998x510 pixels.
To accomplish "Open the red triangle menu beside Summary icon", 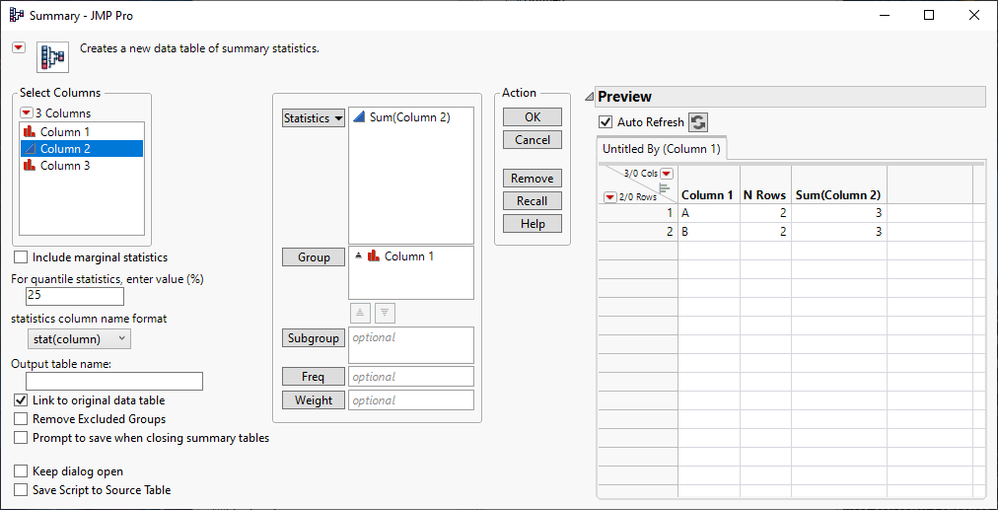I will pyautogui.click(x=18, y=48).
